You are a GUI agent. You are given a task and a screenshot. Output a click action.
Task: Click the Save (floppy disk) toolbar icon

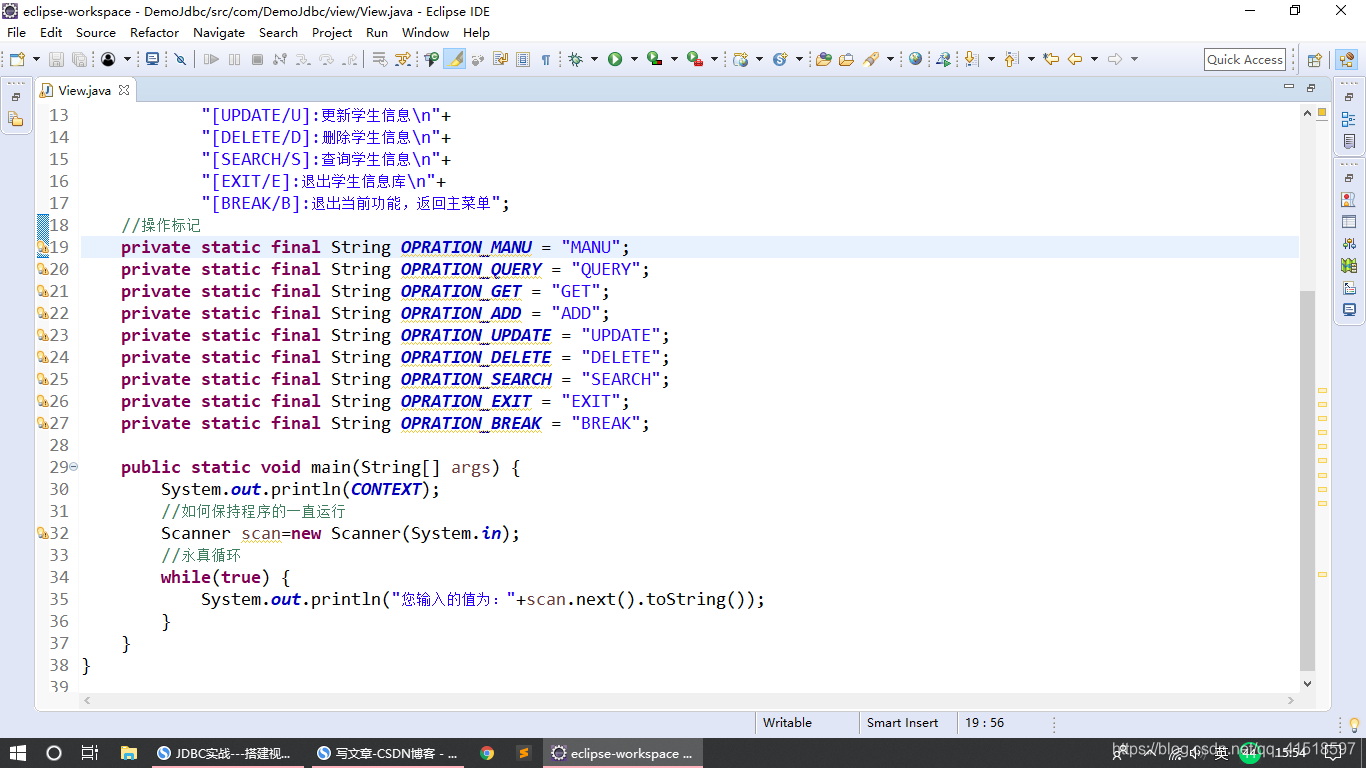pos(56,60)
